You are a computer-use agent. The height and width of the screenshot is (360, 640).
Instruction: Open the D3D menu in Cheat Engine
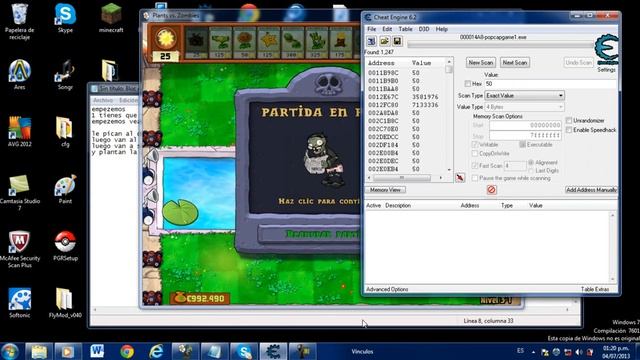click(424, 29)
